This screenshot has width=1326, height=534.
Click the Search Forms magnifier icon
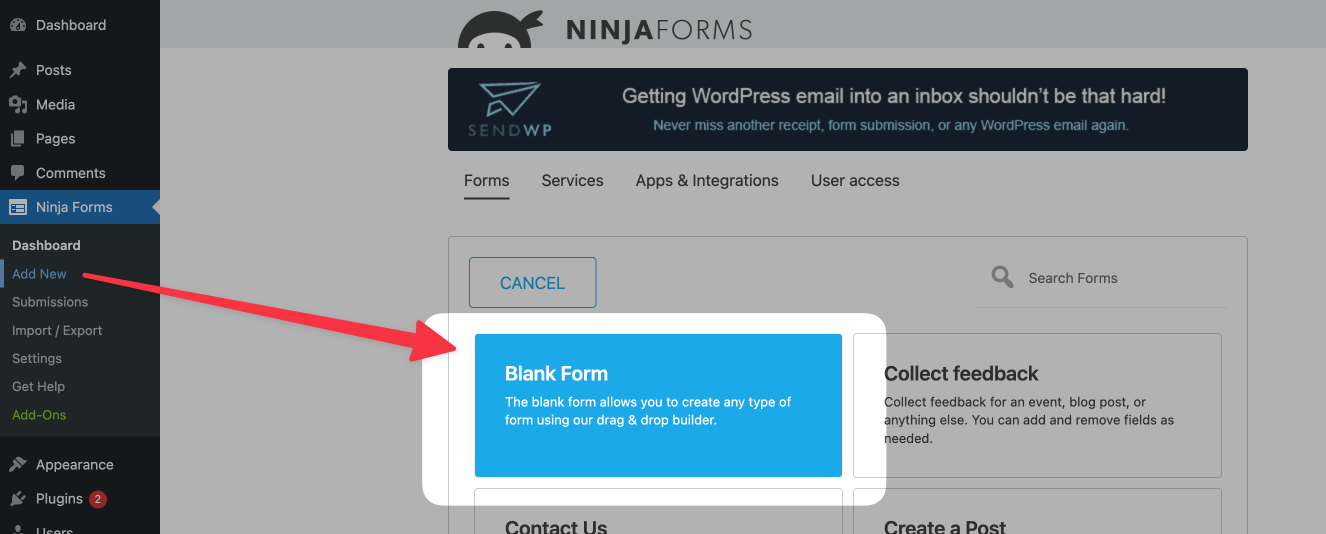point(1002,277)
